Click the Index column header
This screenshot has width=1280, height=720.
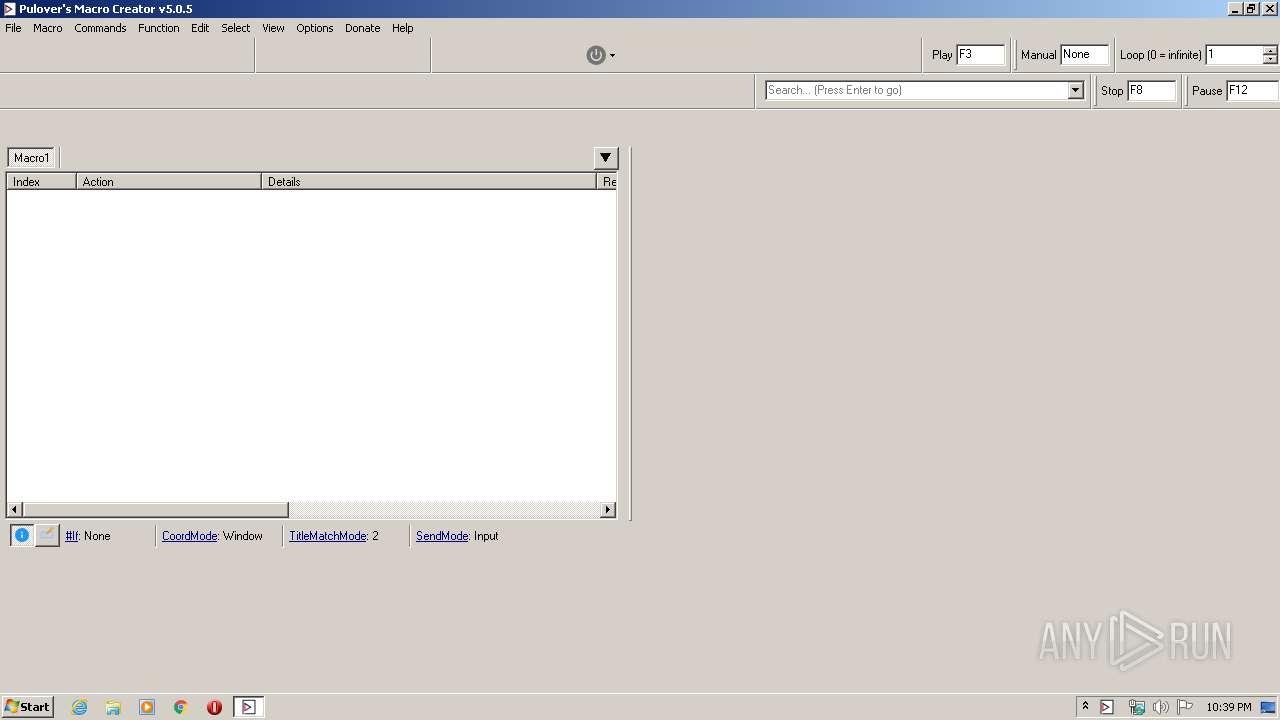pos(41,182)
